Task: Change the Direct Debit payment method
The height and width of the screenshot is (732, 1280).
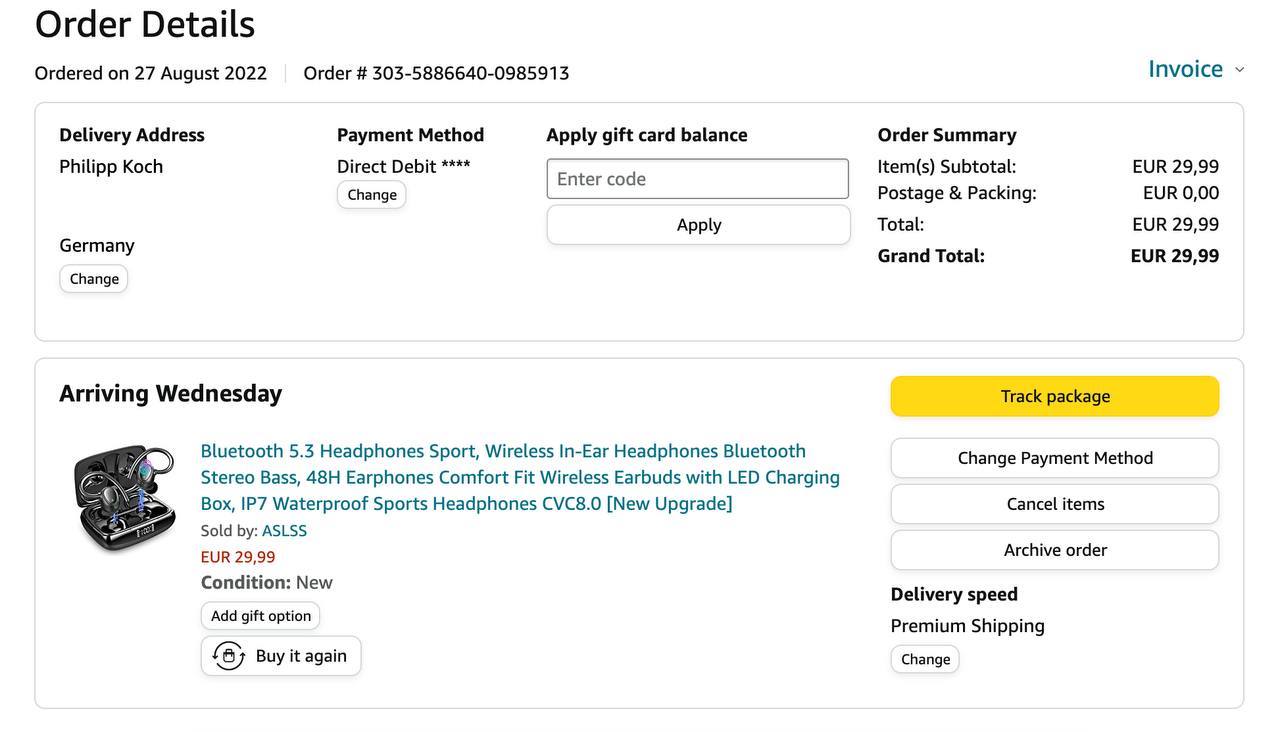Action: (x=372, y=195)
